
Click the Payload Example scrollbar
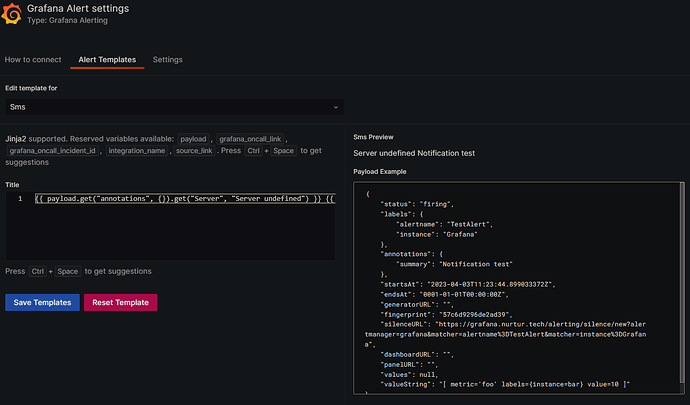(x=682, y=282)
